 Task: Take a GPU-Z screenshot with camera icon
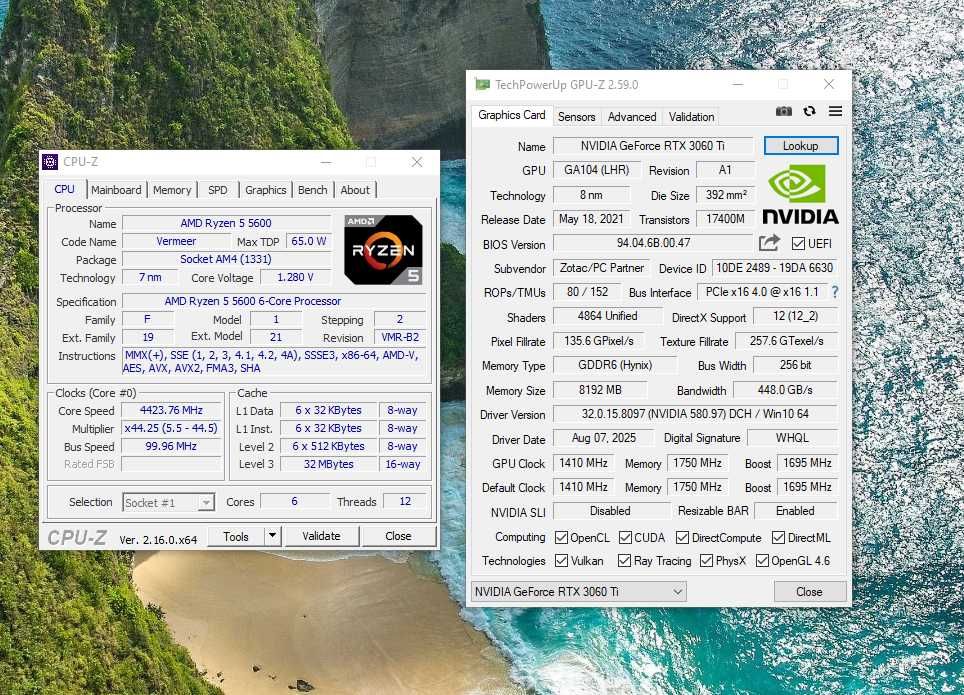pos(783,111)
